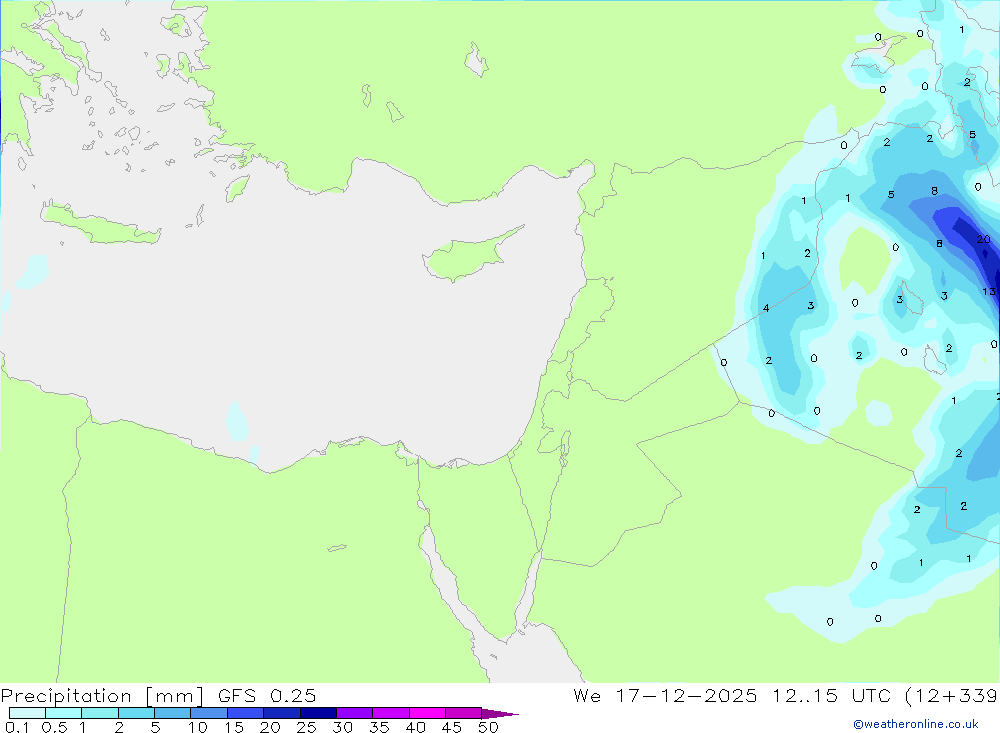Click the '20' precipitation value on the map
Viewport: 1000px width, 733px height.
coord(983,239)
